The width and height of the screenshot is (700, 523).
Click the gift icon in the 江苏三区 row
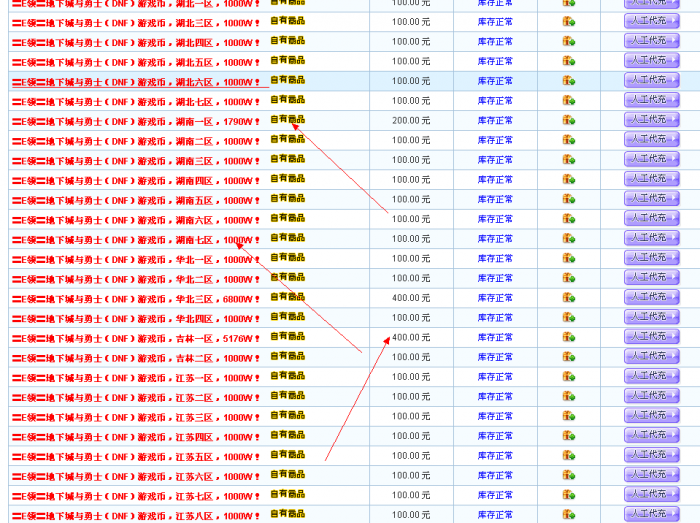point(568,416)
